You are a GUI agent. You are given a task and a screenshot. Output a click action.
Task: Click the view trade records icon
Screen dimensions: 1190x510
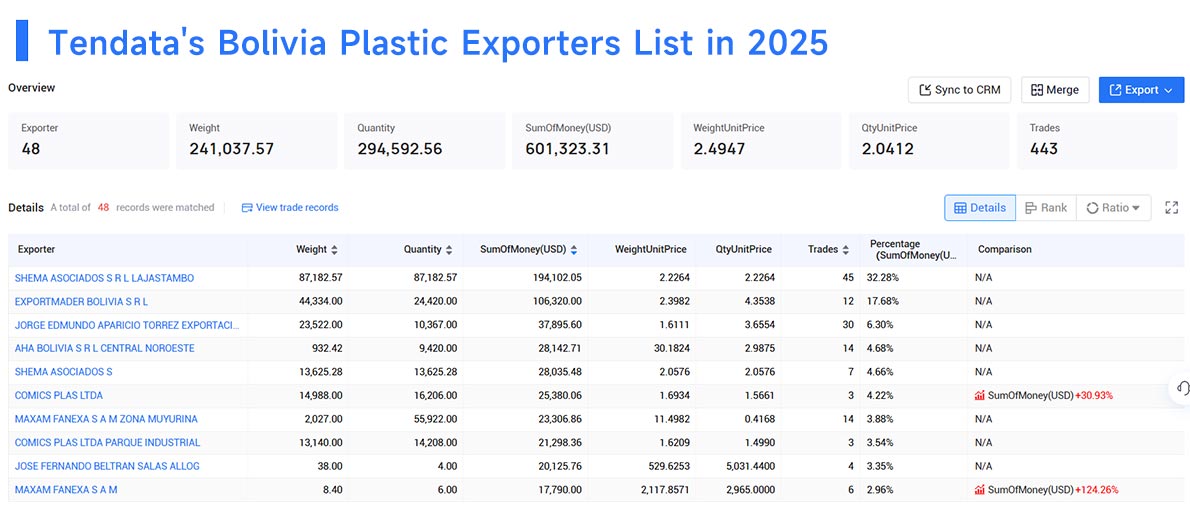click(247, 208)
